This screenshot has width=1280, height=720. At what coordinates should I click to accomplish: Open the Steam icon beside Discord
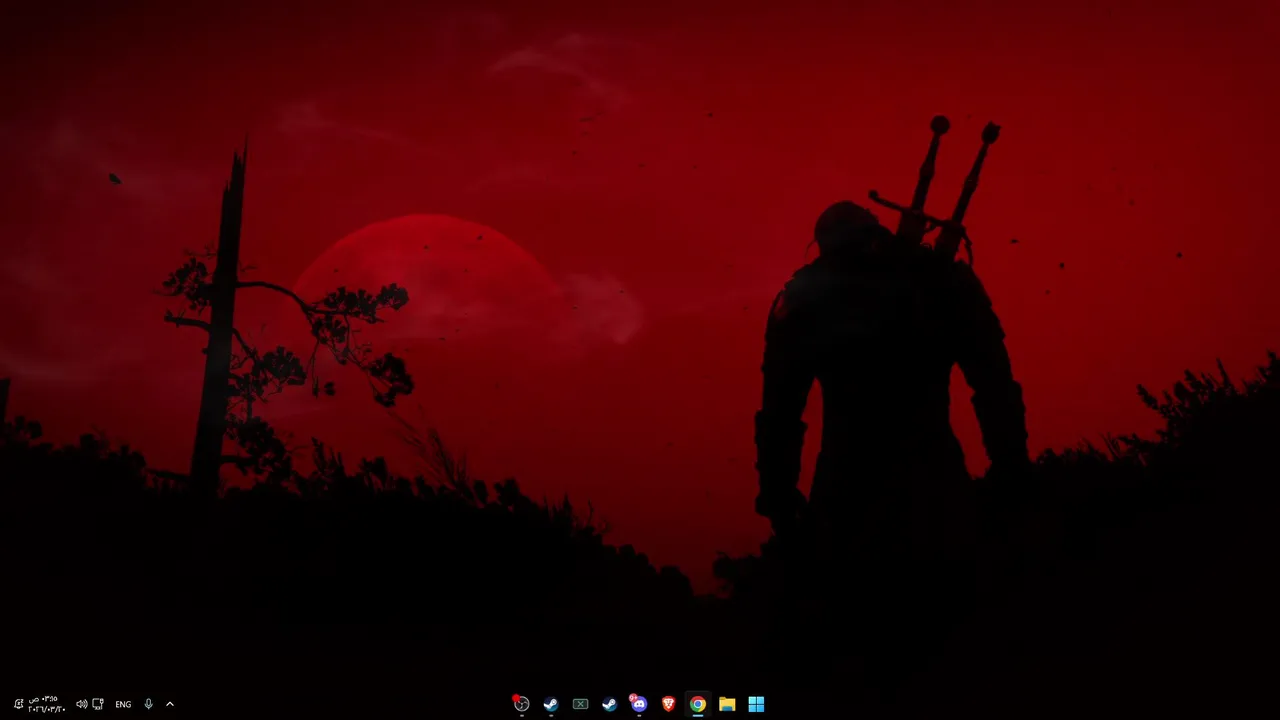pyautogui.click(x=610, y=704)
